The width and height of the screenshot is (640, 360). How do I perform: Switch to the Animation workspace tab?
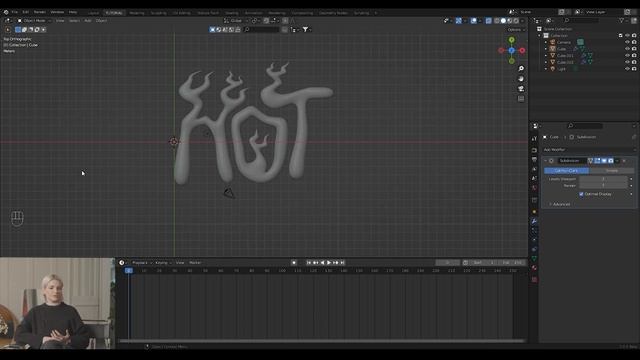[x=253, y=13]
